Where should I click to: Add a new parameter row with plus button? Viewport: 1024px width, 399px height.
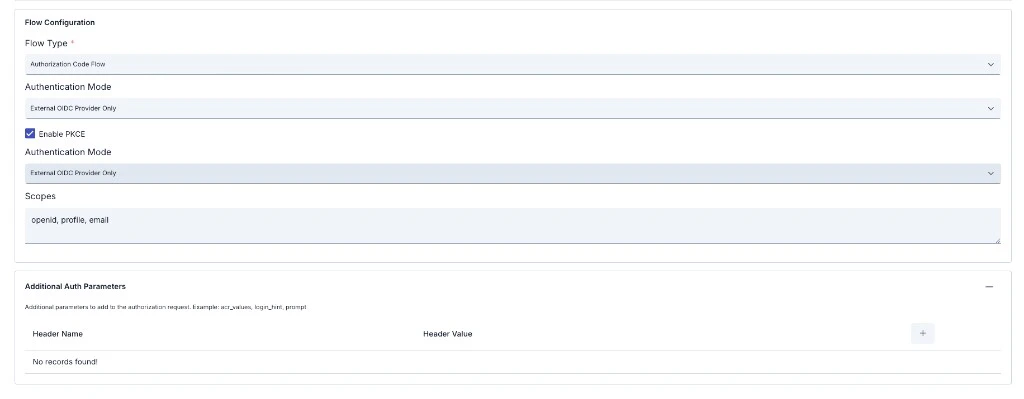[x=922, y=334]
